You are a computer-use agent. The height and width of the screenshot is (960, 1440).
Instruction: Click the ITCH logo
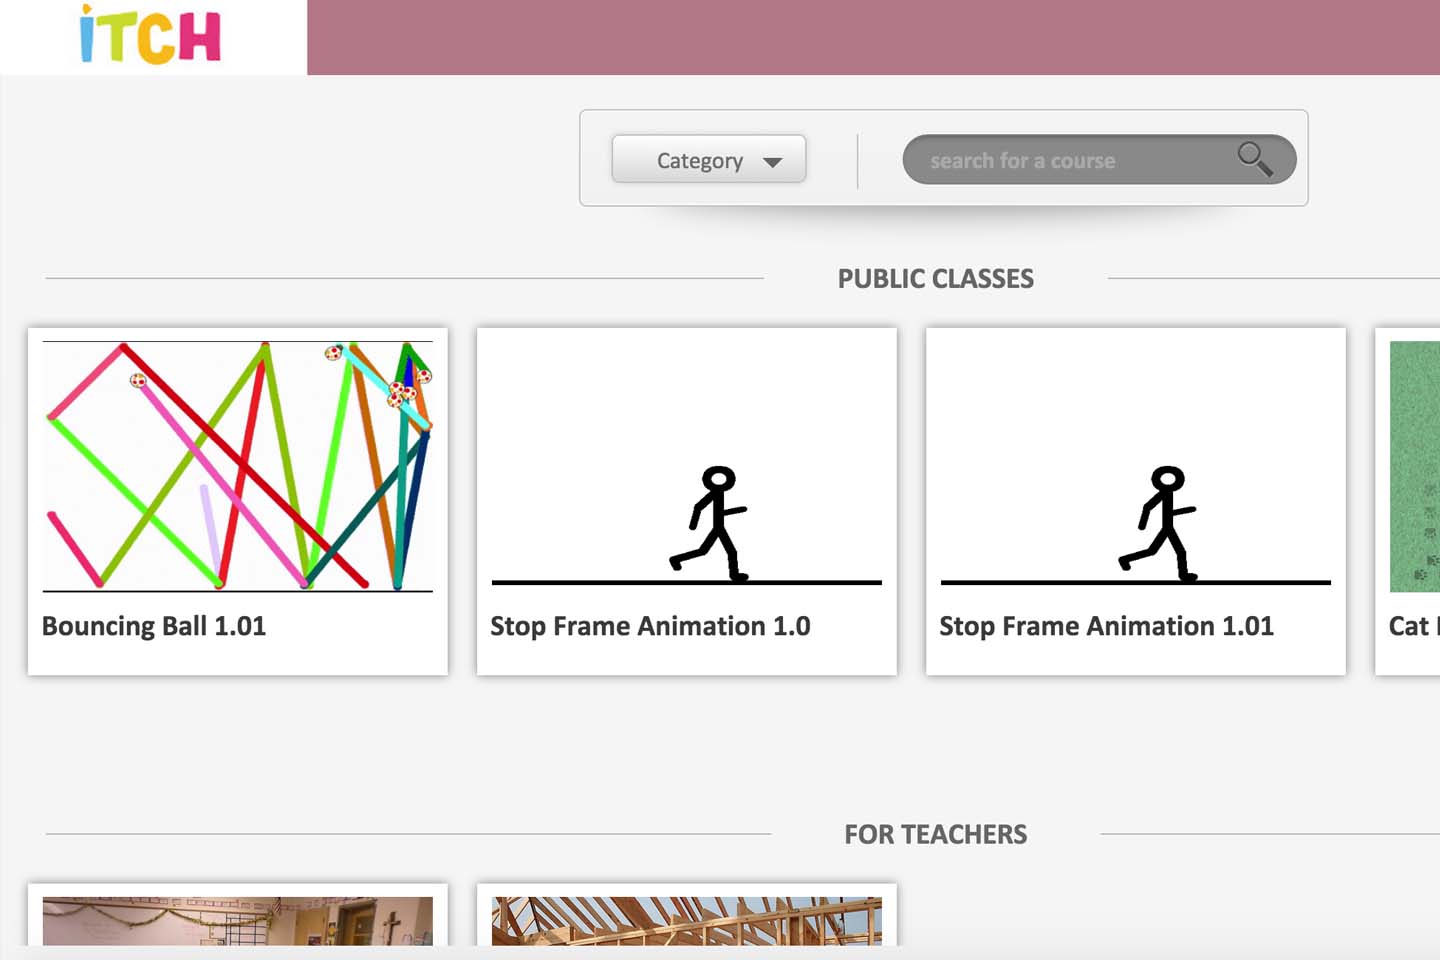(x=150, y=35)
